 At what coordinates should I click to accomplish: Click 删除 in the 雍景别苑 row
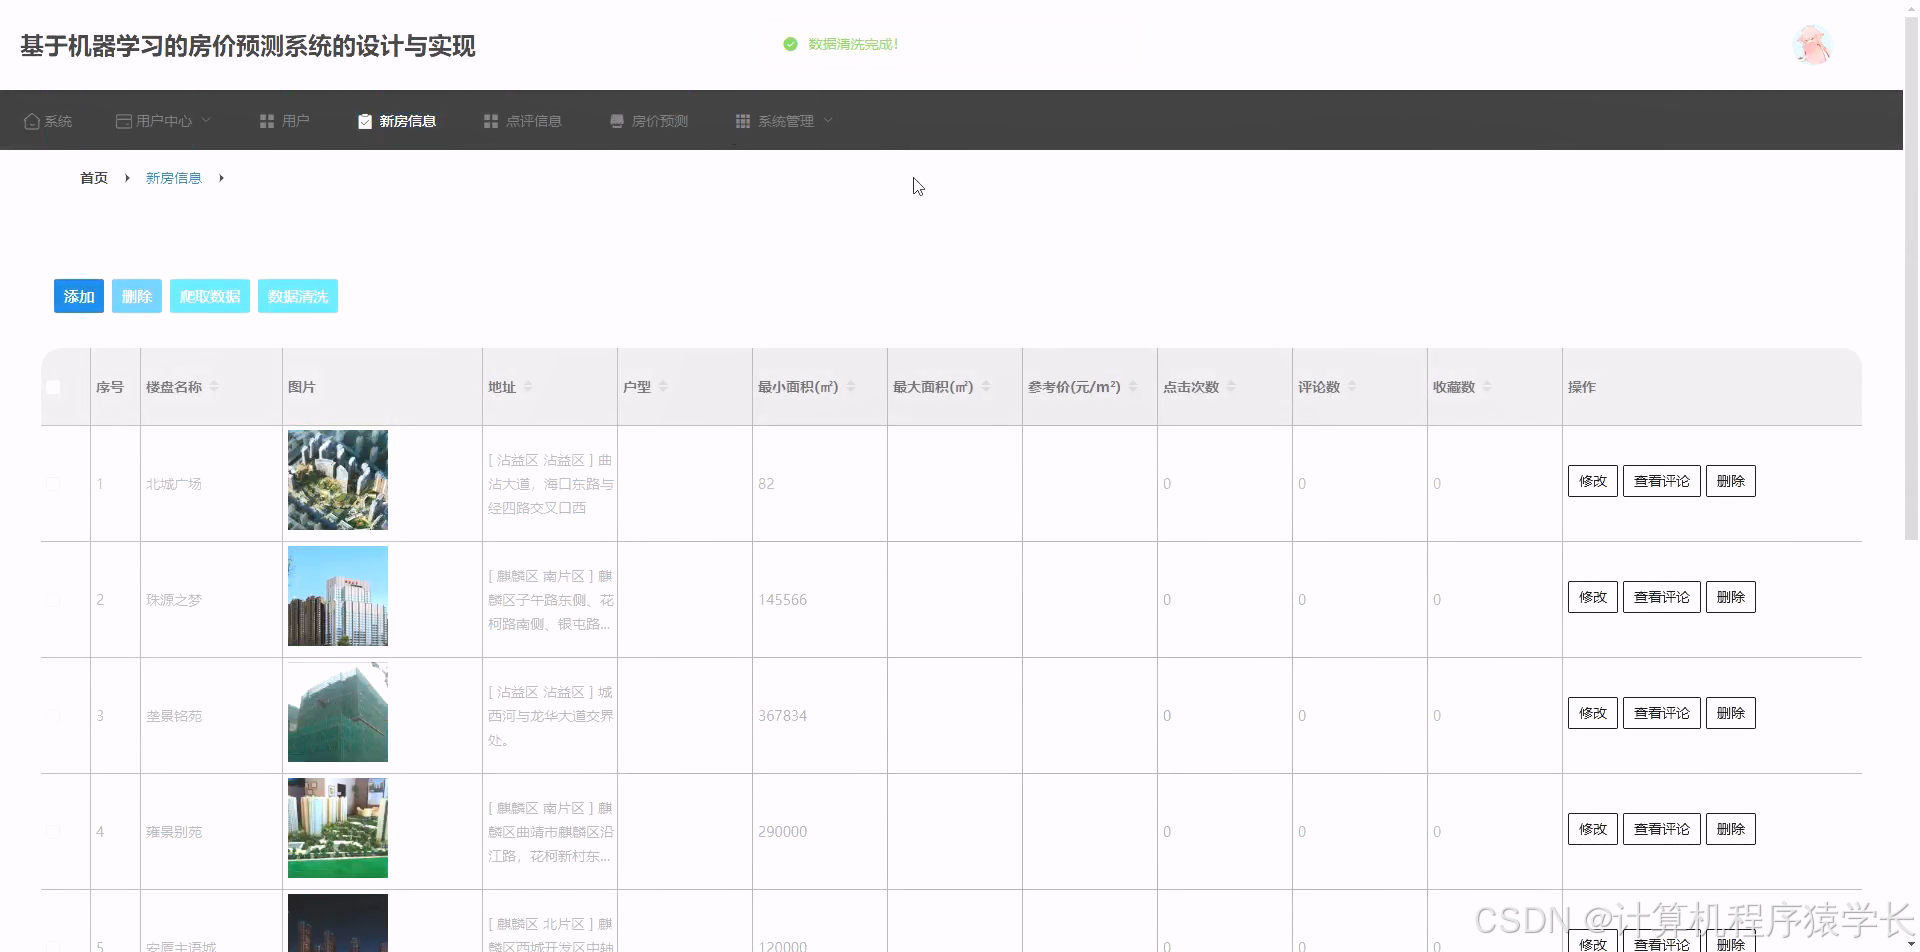coord(1731,829)
